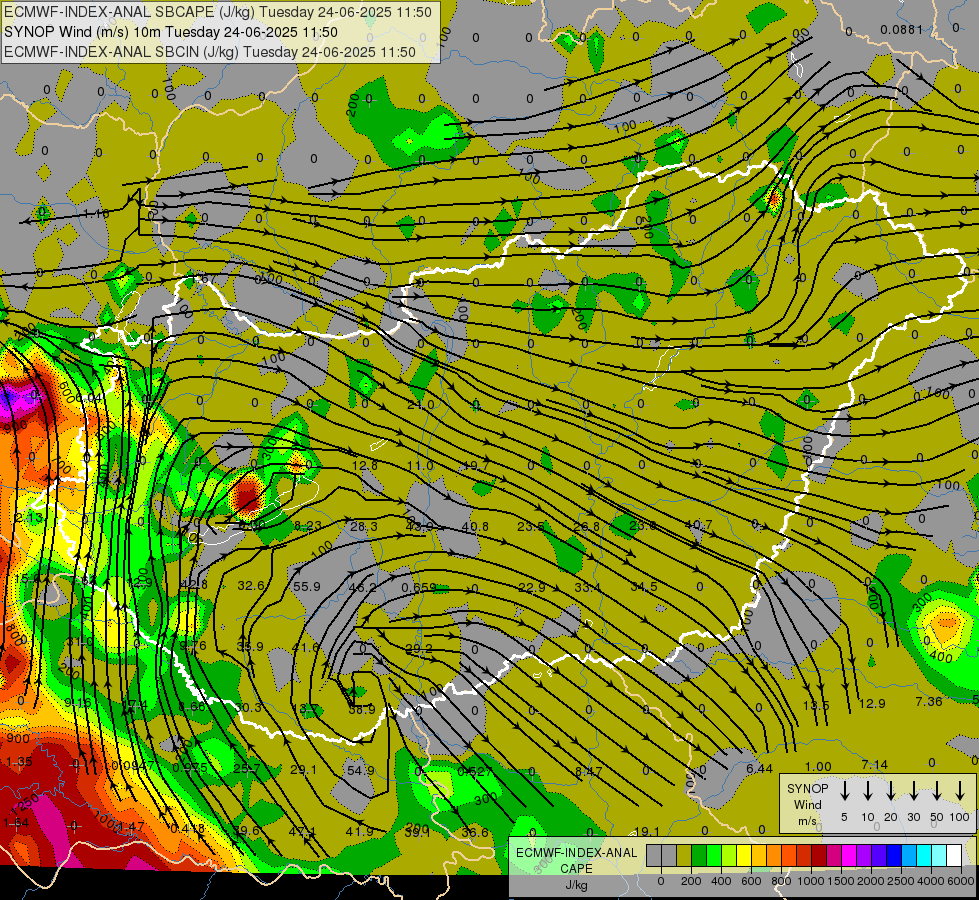Choose the cyan swatch above label 4000
The width and height of the screenshot is (979, 900).
click(923, 855)
